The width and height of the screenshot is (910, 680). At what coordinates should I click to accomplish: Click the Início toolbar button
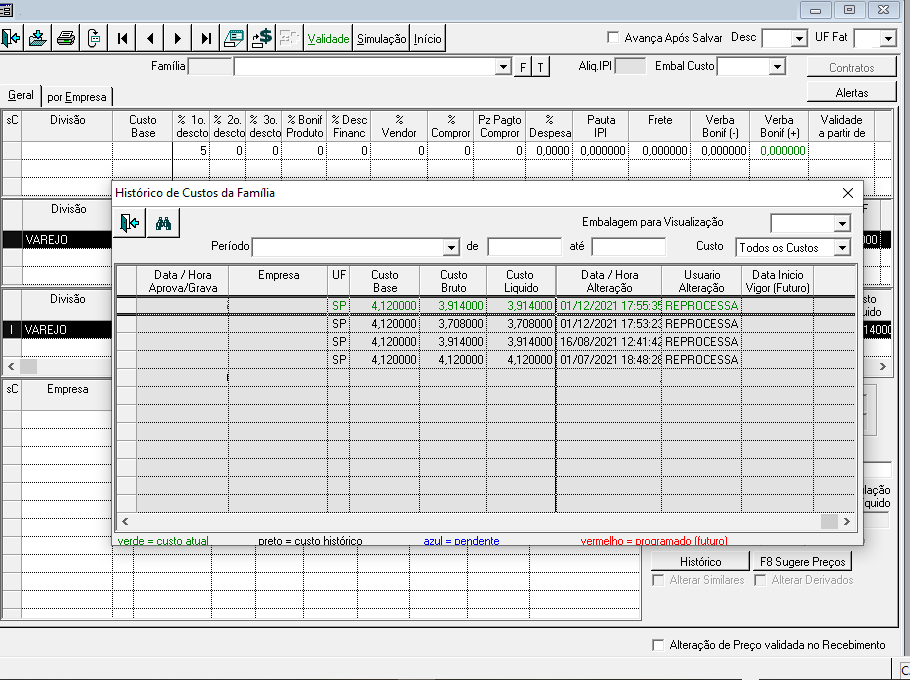click(428, 38)
